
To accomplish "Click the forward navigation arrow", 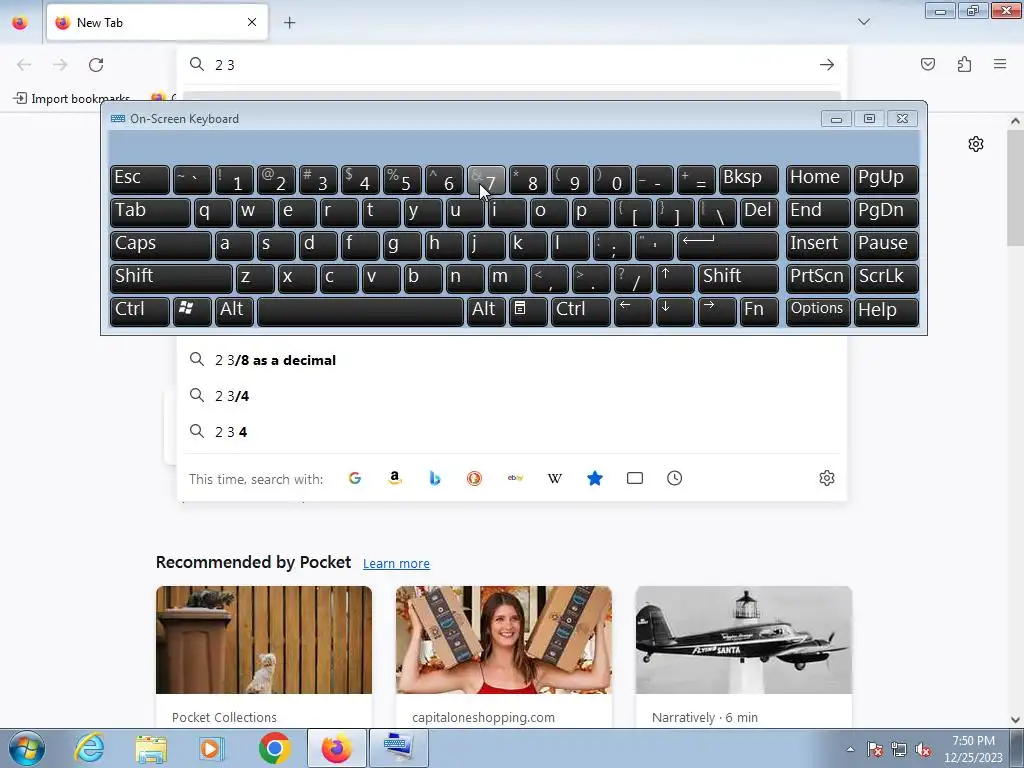I will pyautogui.click(x=60, y=65).
